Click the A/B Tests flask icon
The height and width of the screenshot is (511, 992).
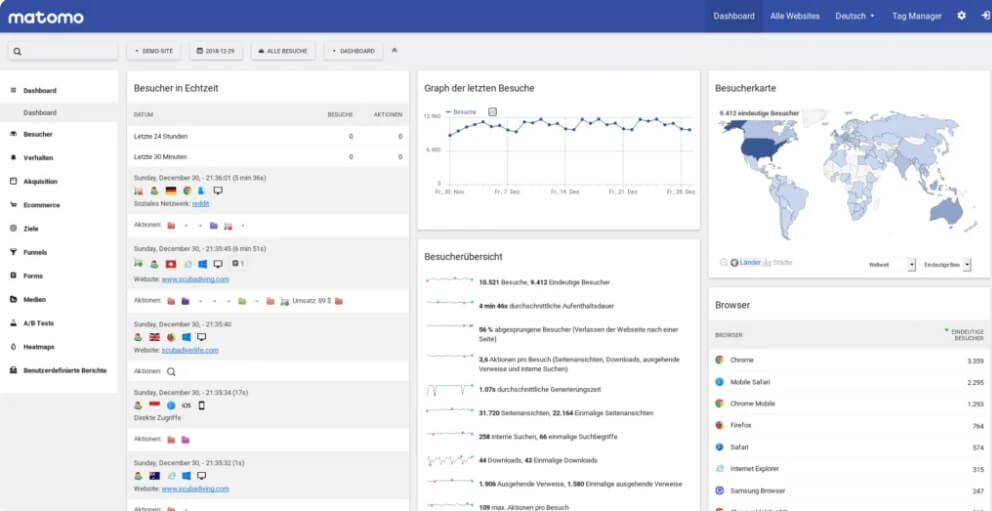(x=13, y=323)
